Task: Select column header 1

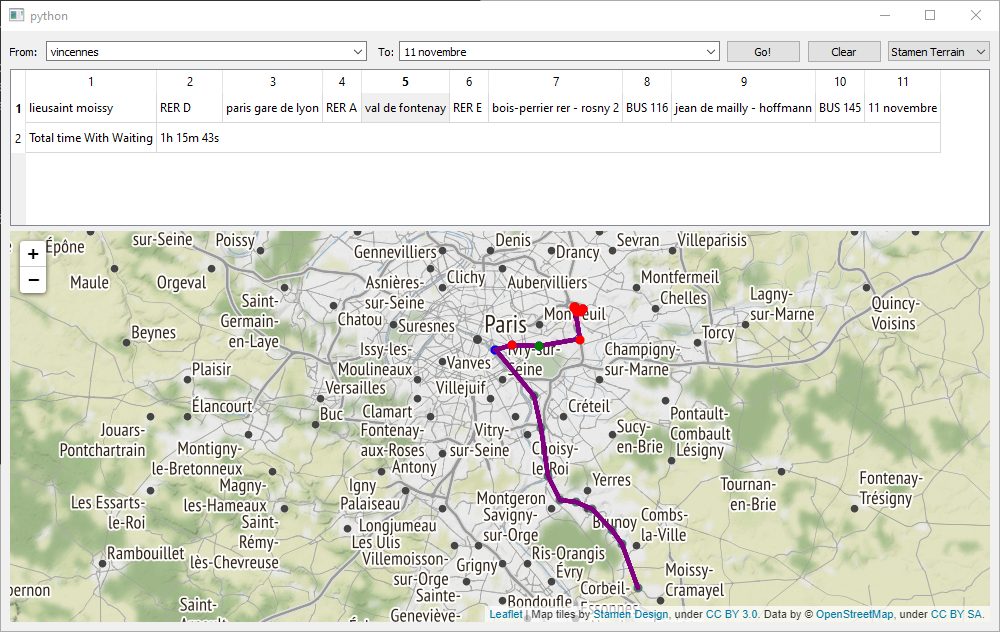Action: pyautogui.click(x=91, y=82)
